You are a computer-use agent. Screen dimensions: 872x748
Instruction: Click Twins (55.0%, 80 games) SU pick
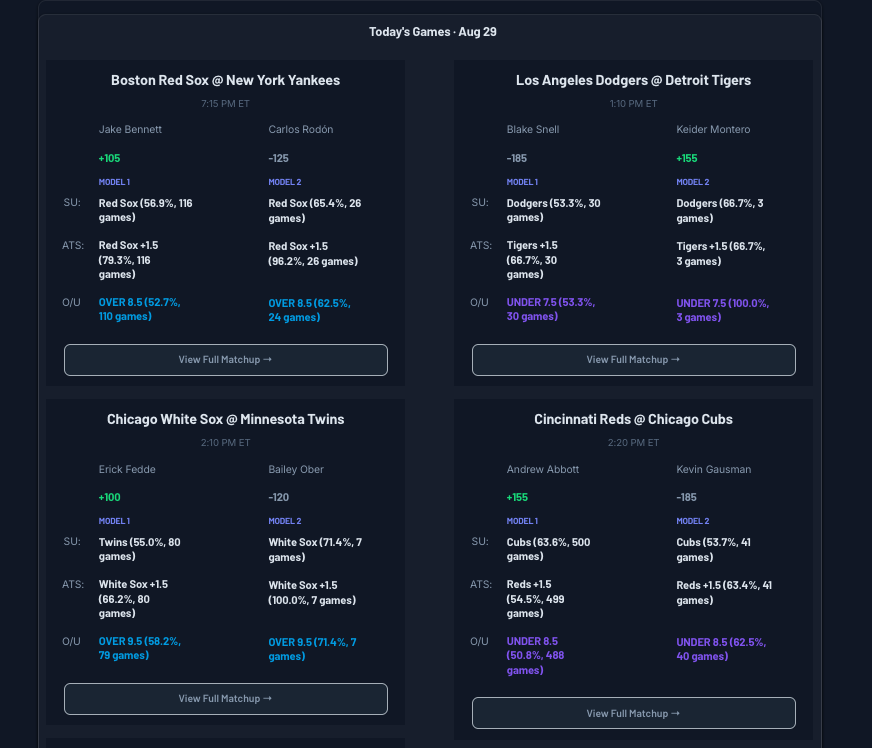coord(140,549)
